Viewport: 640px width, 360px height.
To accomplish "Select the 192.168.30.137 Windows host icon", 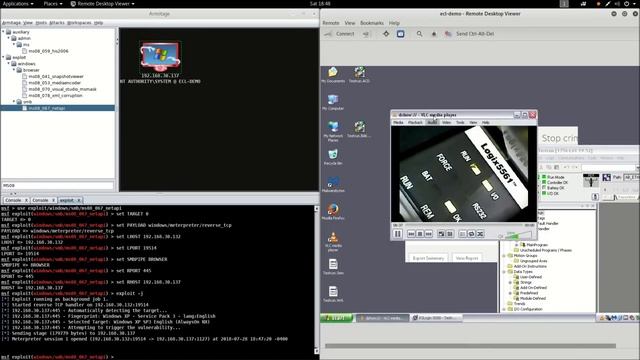I will click(x=160, y=57).
